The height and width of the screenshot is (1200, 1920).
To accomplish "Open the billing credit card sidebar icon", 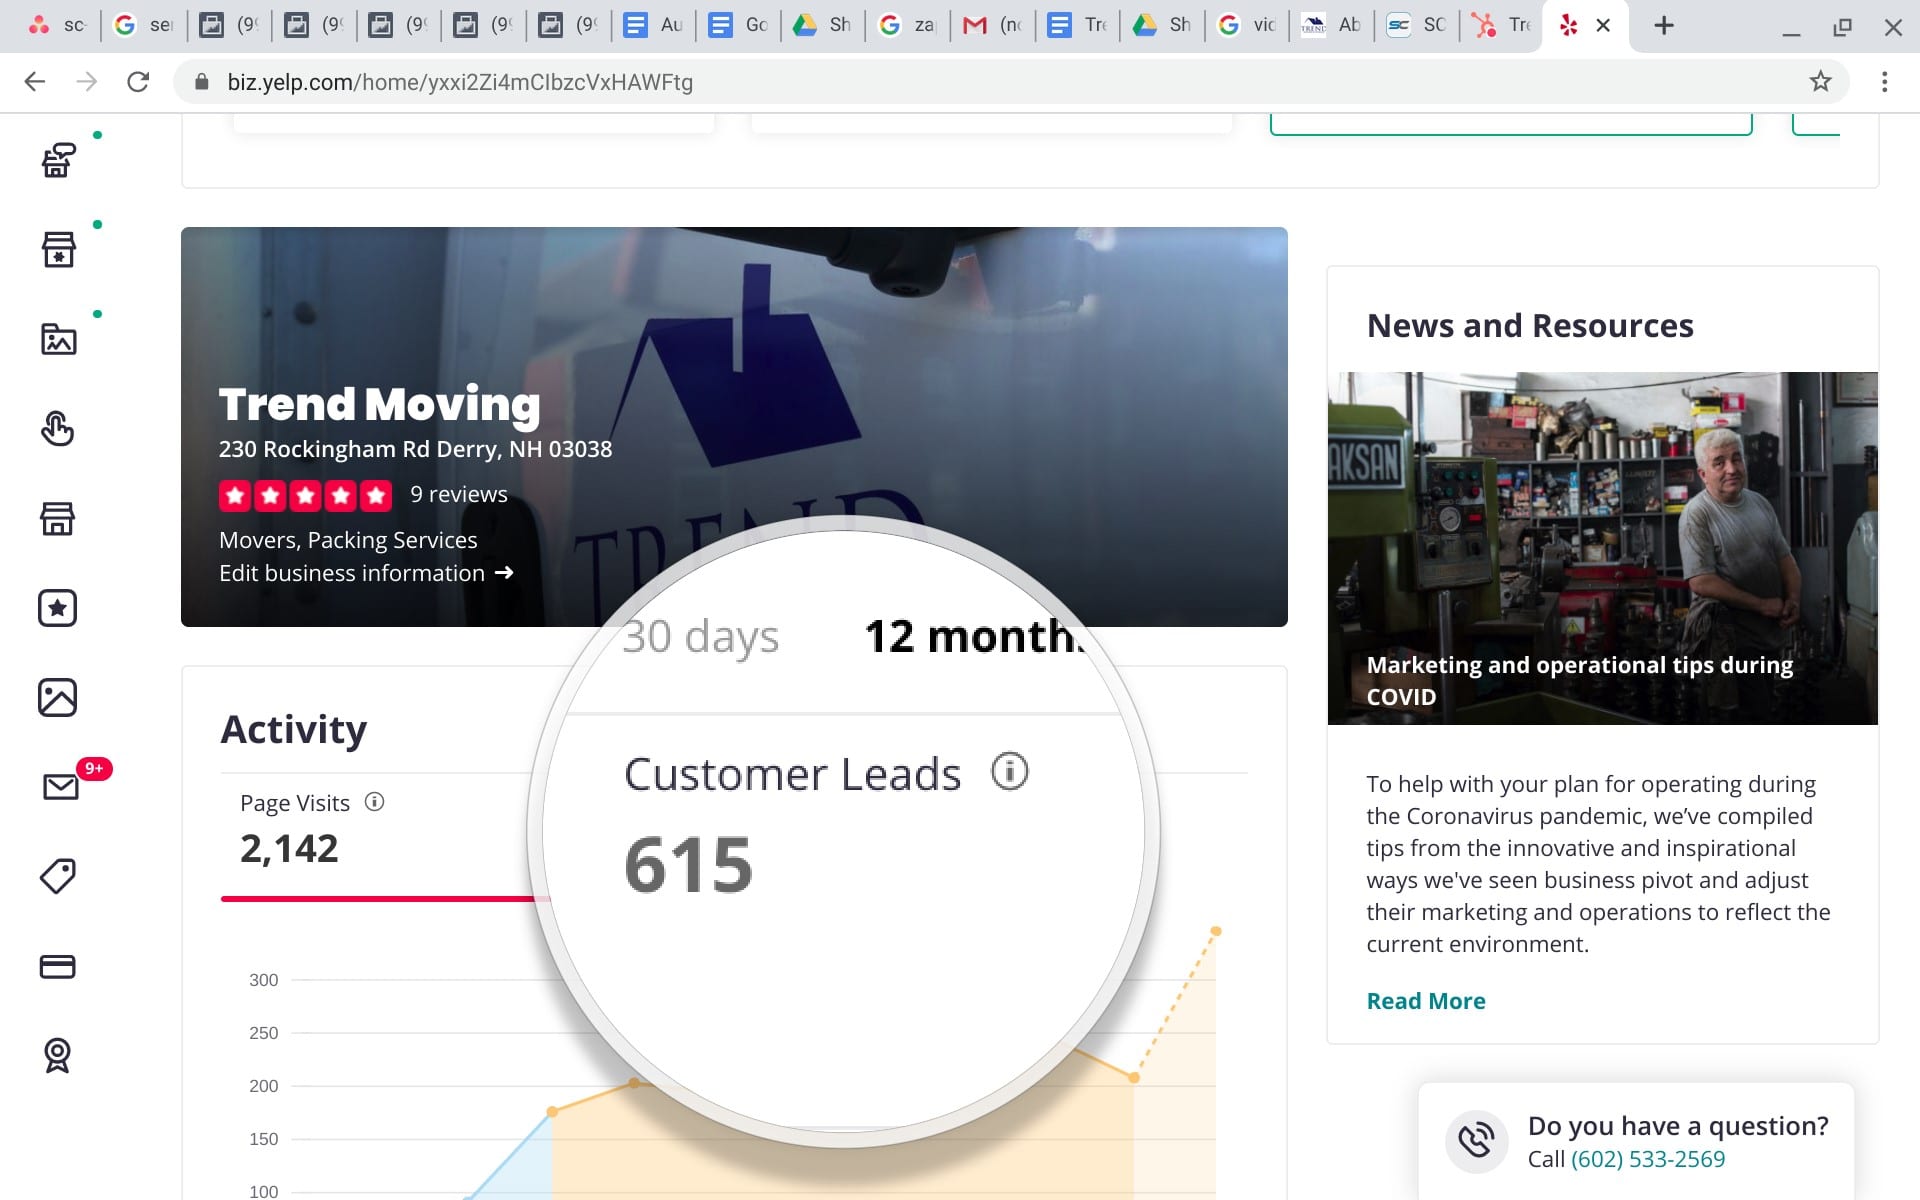I will click(x=58, y=966).
